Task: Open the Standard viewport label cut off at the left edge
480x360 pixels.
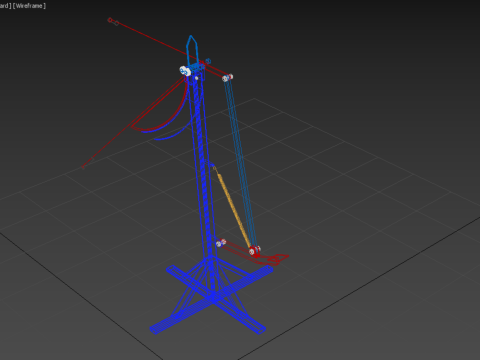Action: [5, 6]
